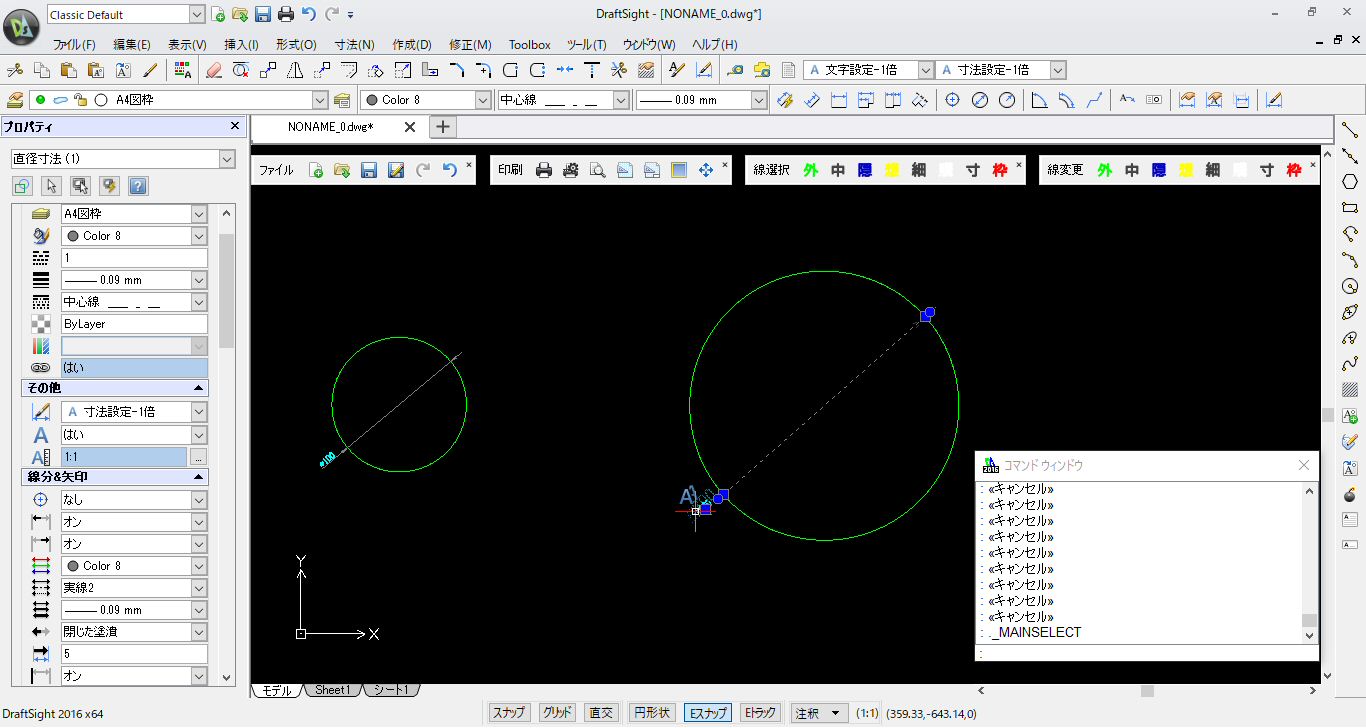Save using the floating ファイル toolbar icon

tap(369, 170)
